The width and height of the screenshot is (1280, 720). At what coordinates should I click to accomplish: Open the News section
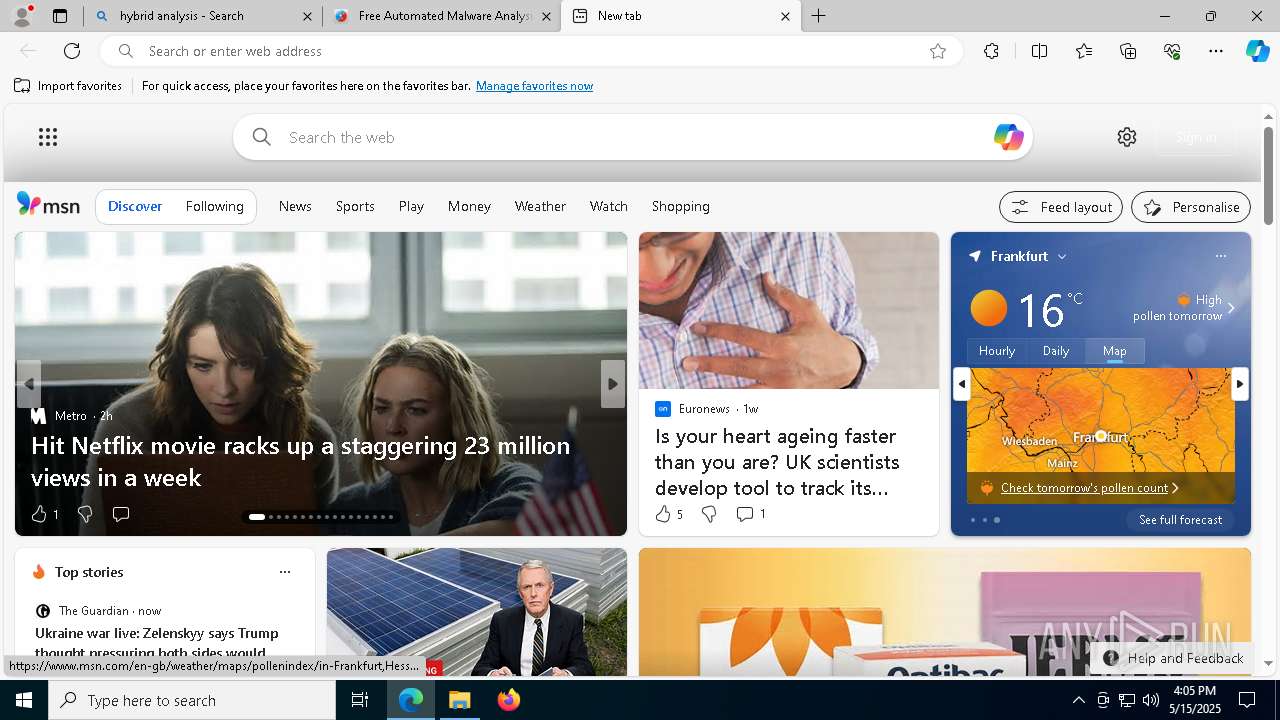click(295, 206)
